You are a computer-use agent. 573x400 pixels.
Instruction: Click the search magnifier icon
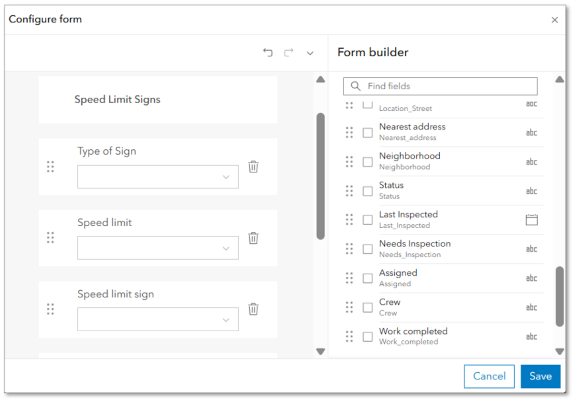point(355,86)
